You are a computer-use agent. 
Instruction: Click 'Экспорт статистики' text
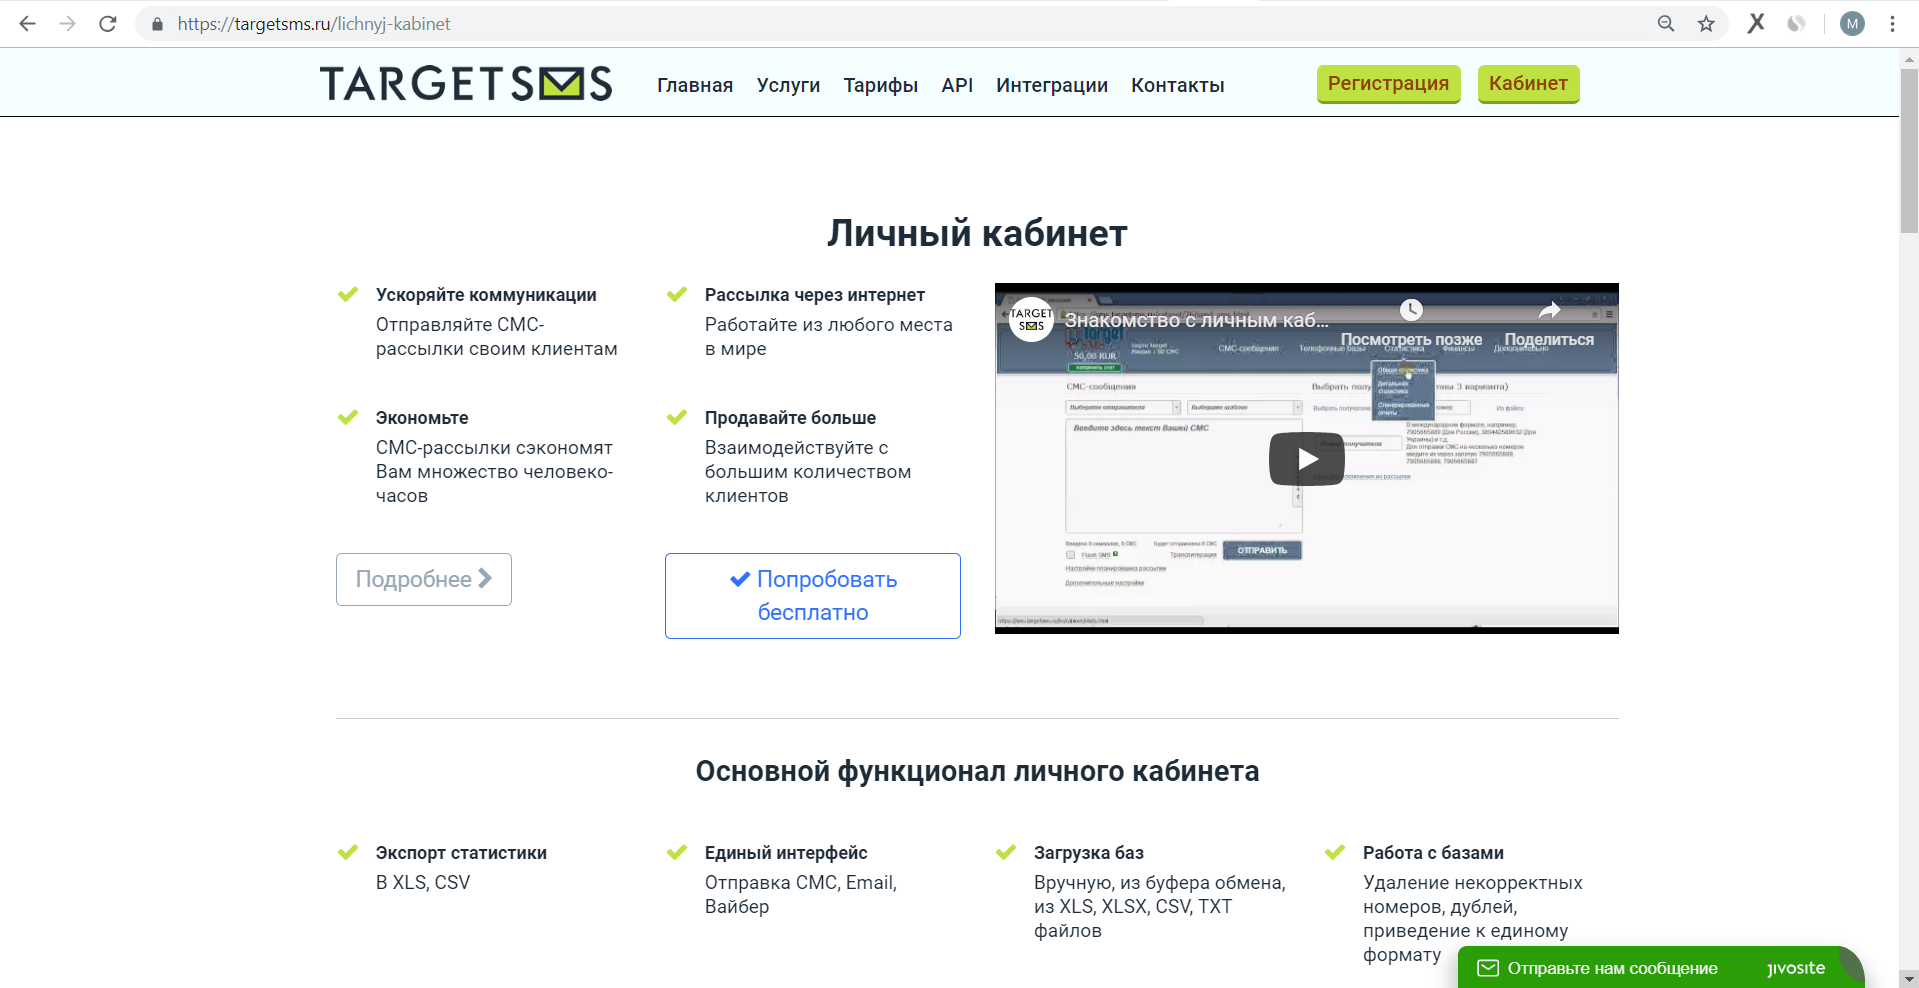click(x=461, y=853)
